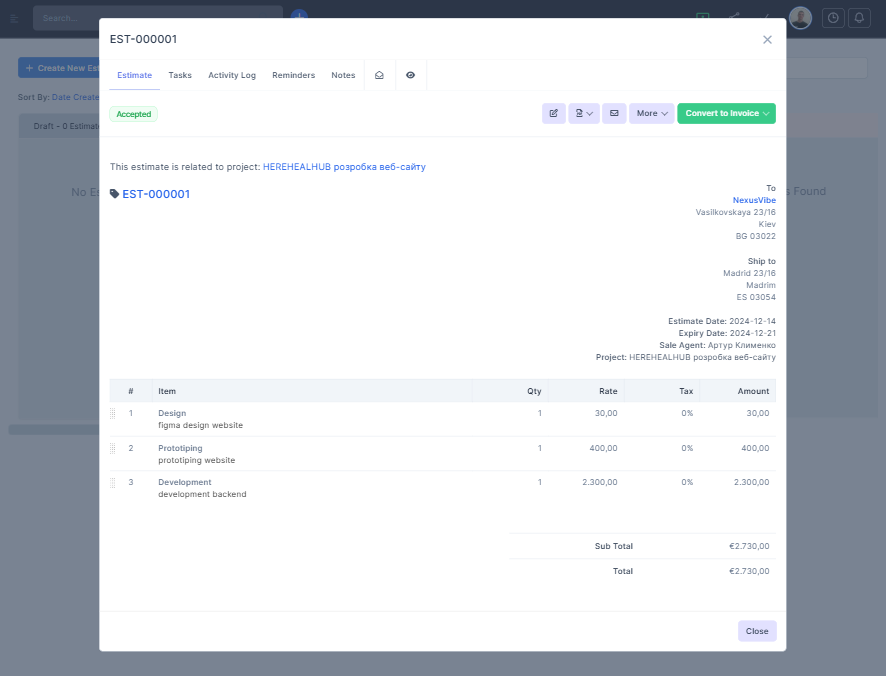Open the HEREHEALHUB project link
886x676 pixels.
(x=343, y=167)
